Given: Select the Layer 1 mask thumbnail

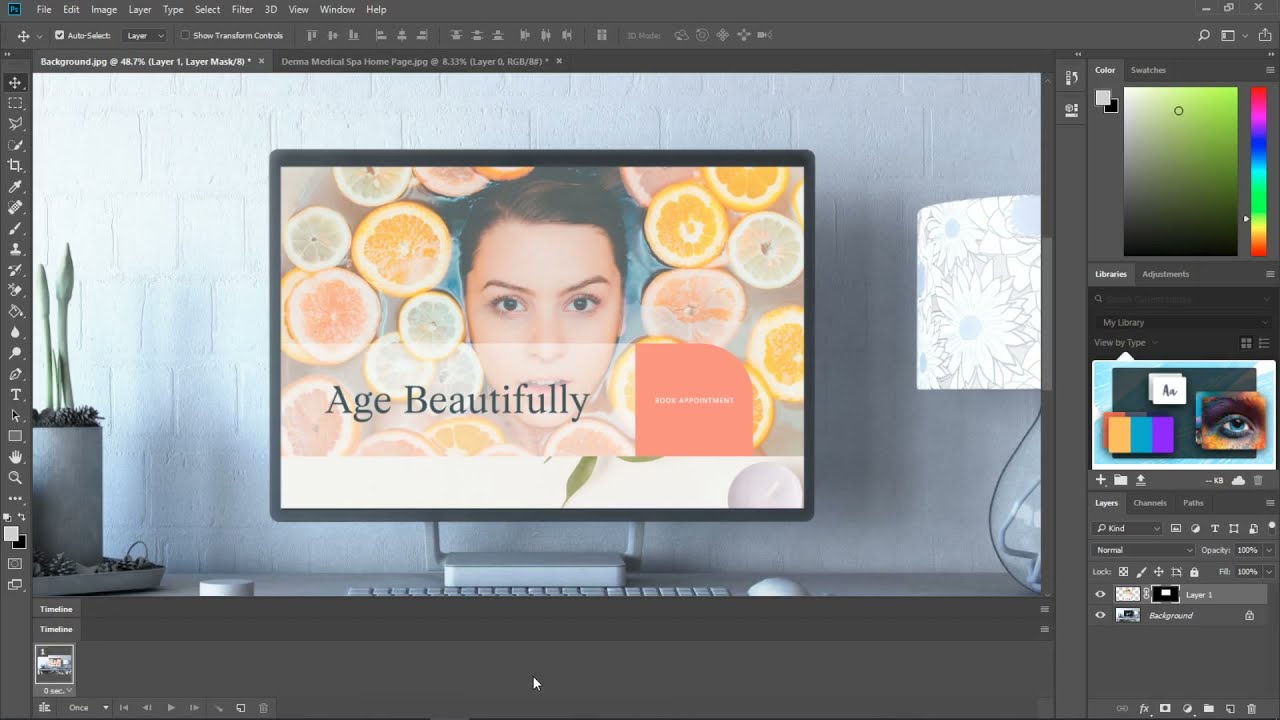Looking at the screenshot, I should (1165, 594).
